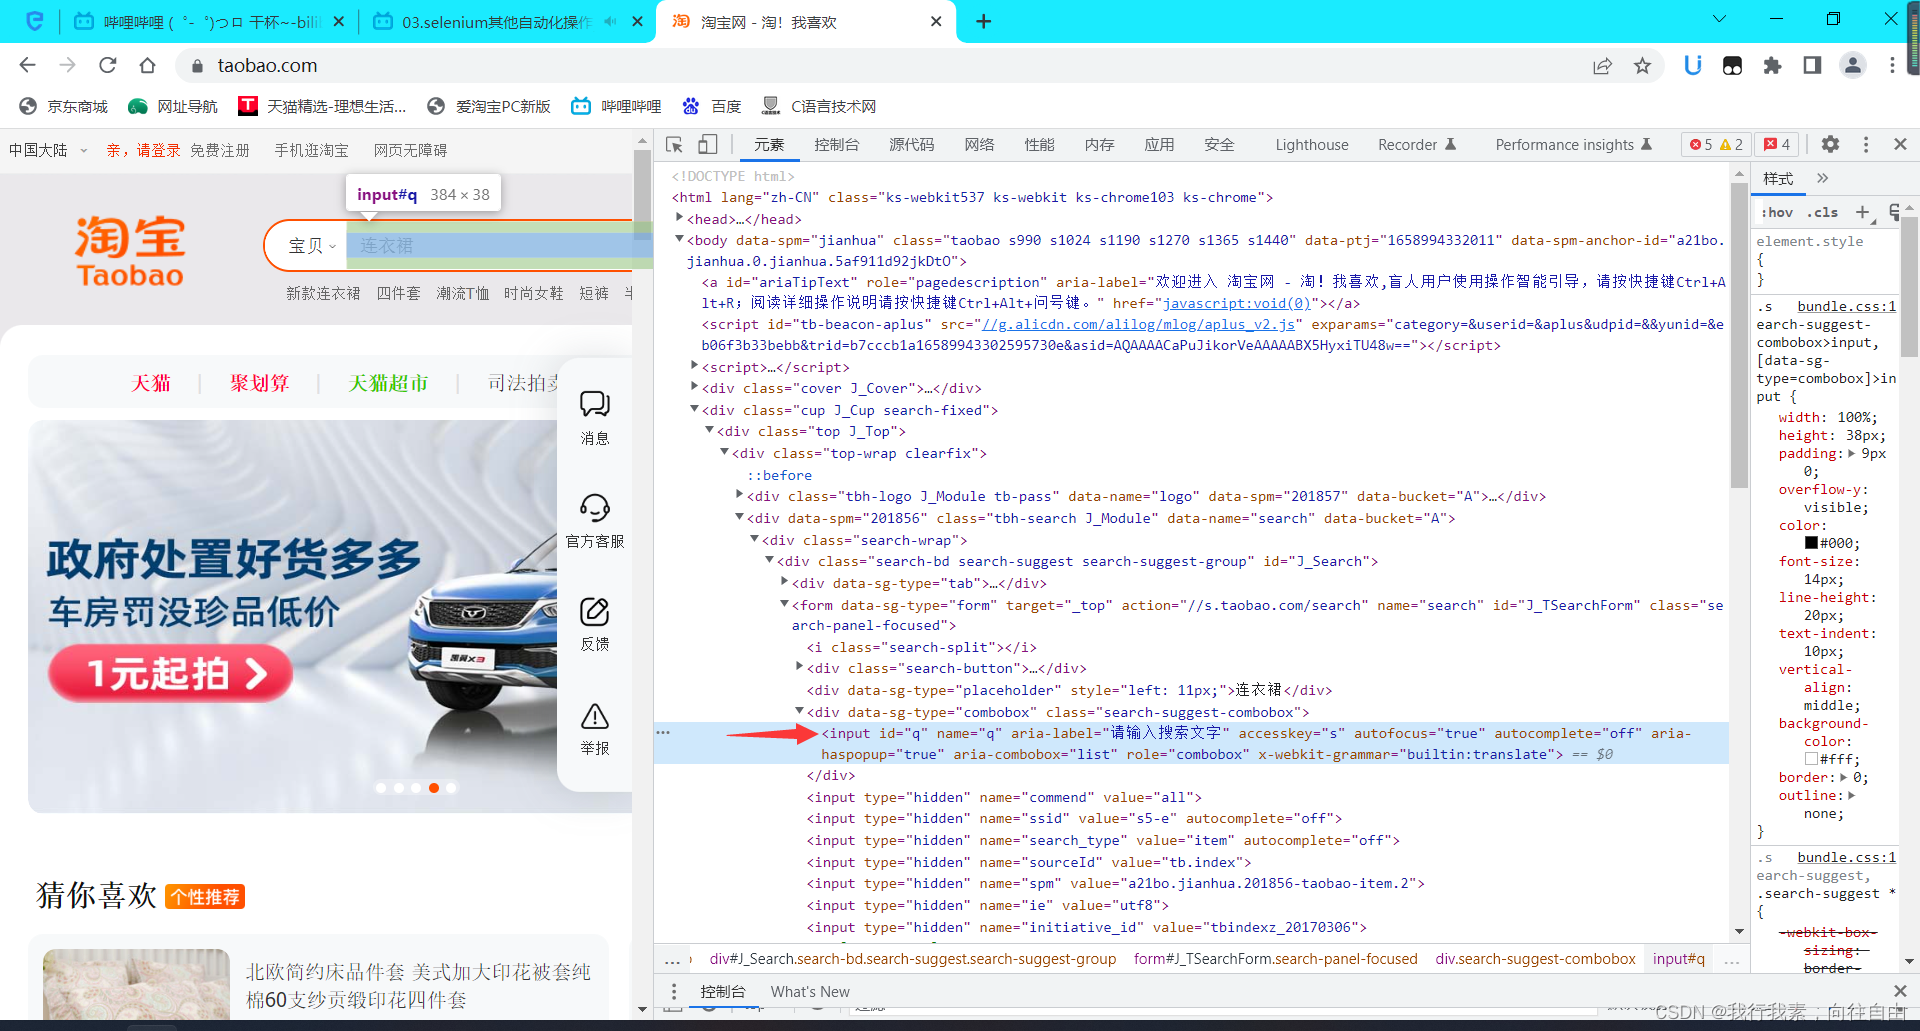Show more Styles pane tabs chevron
1920x1031 pixels.
click(x=1823, y=178)
